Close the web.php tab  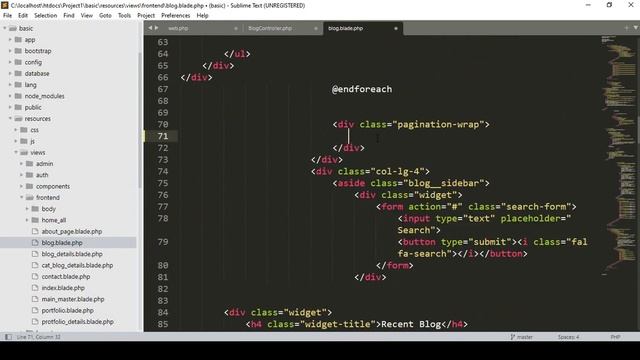[x=236, y=28]
